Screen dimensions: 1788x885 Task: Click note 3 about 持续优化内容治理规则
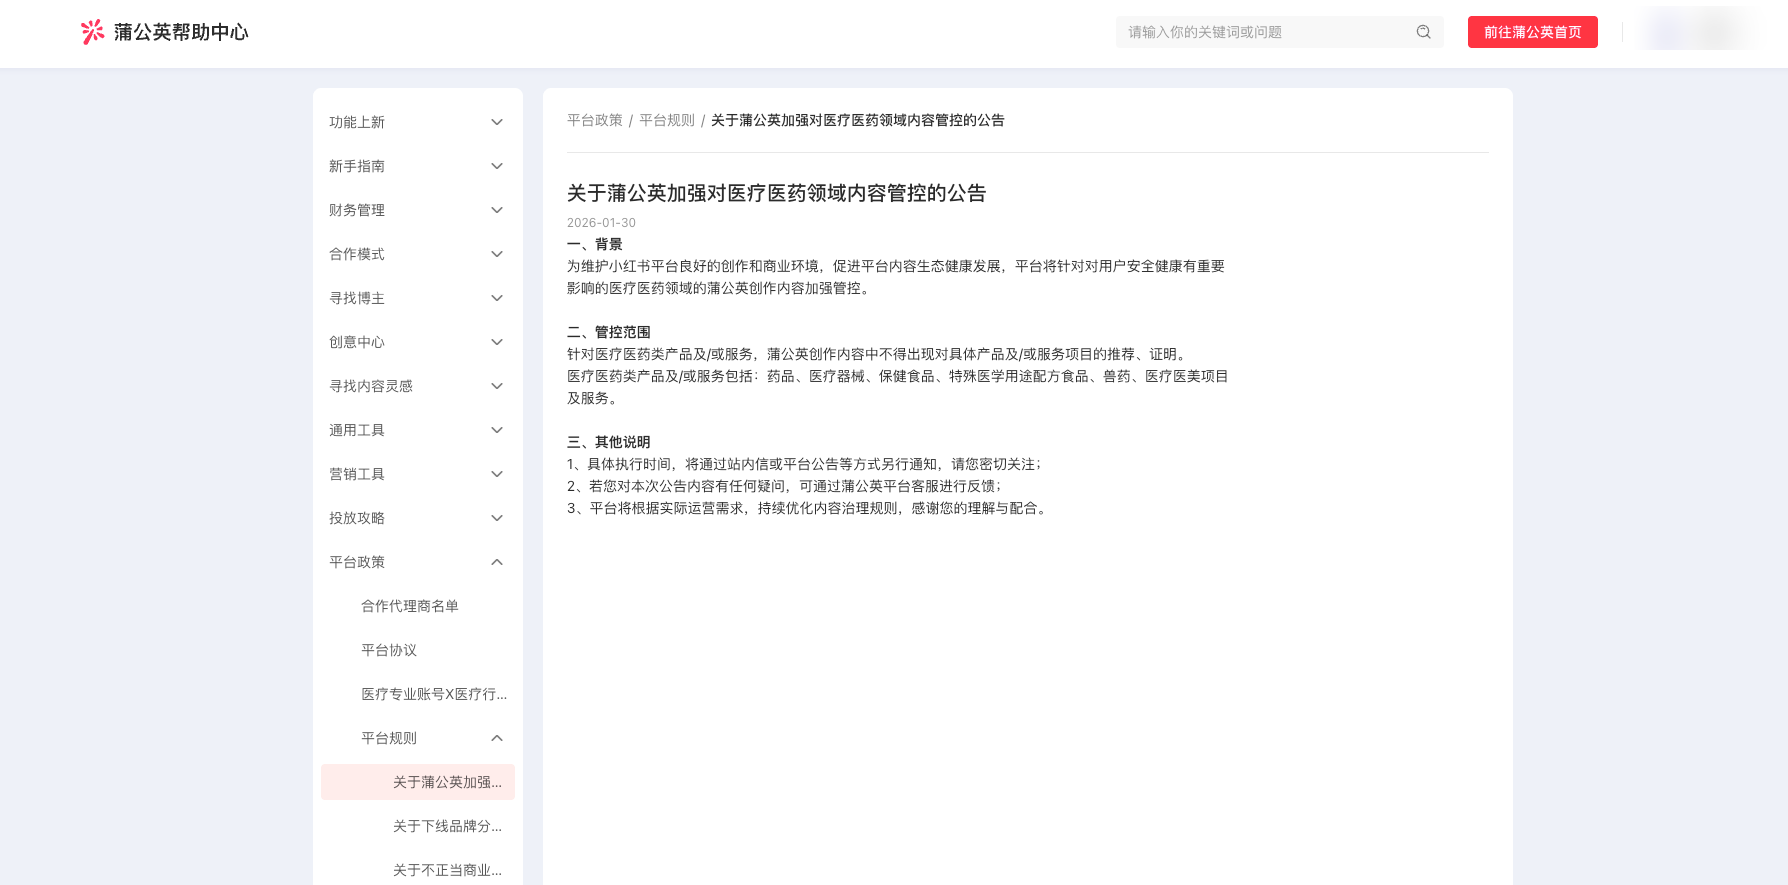pos(809,508)
